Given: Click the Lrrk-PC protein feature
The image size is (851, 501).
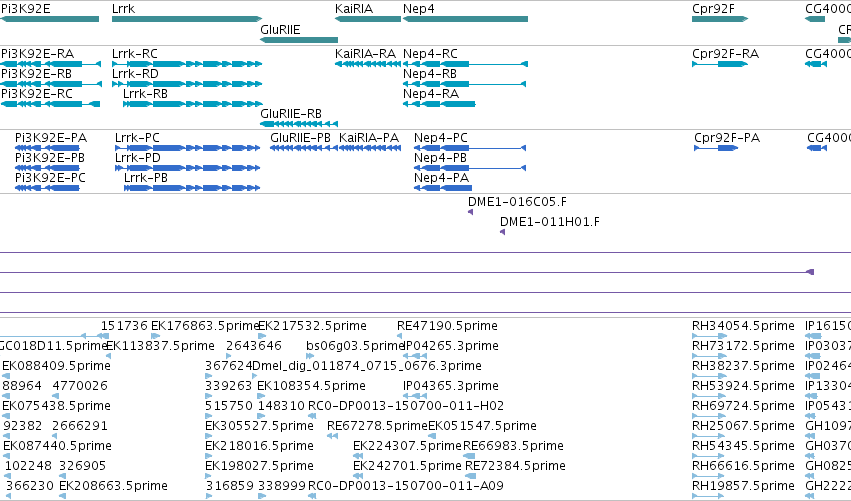Looking at the screenshot, I should coord(187,148).
